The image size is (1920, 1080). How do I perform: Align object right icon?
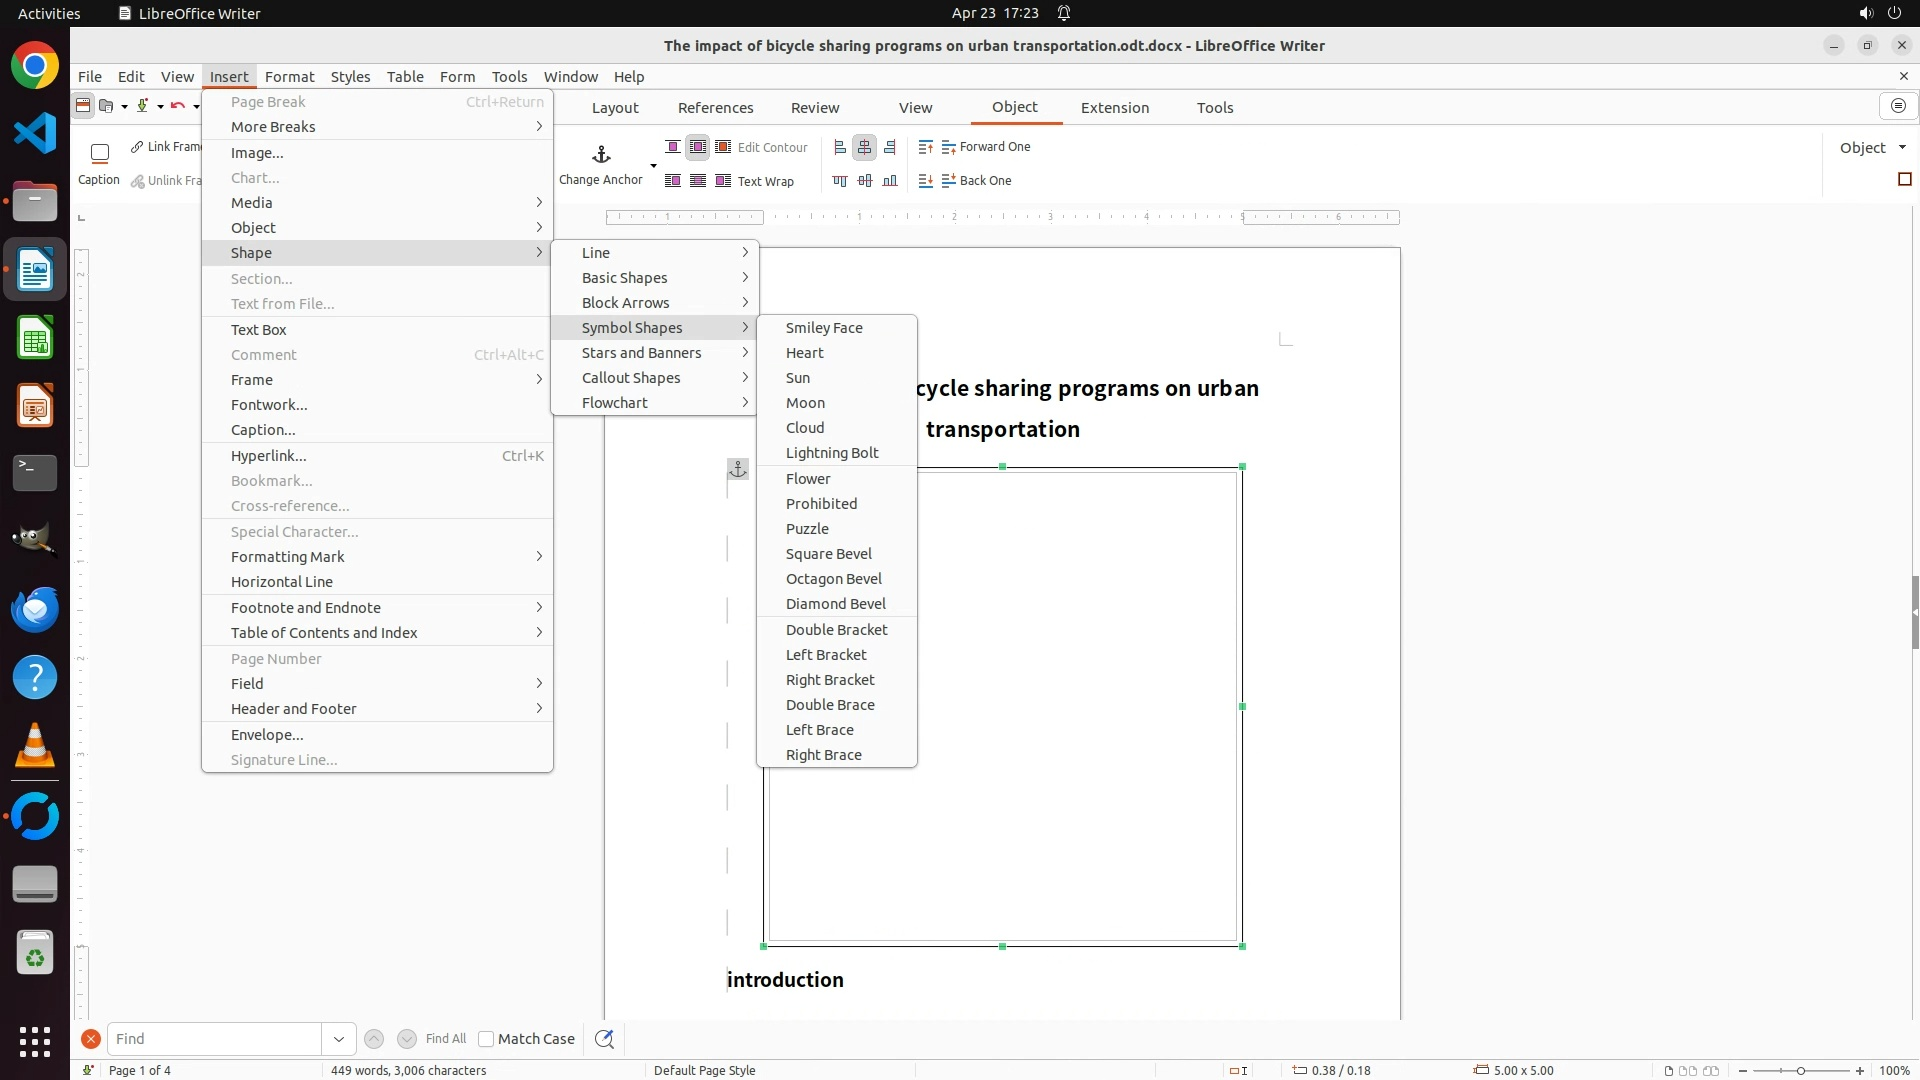[890, 147]
